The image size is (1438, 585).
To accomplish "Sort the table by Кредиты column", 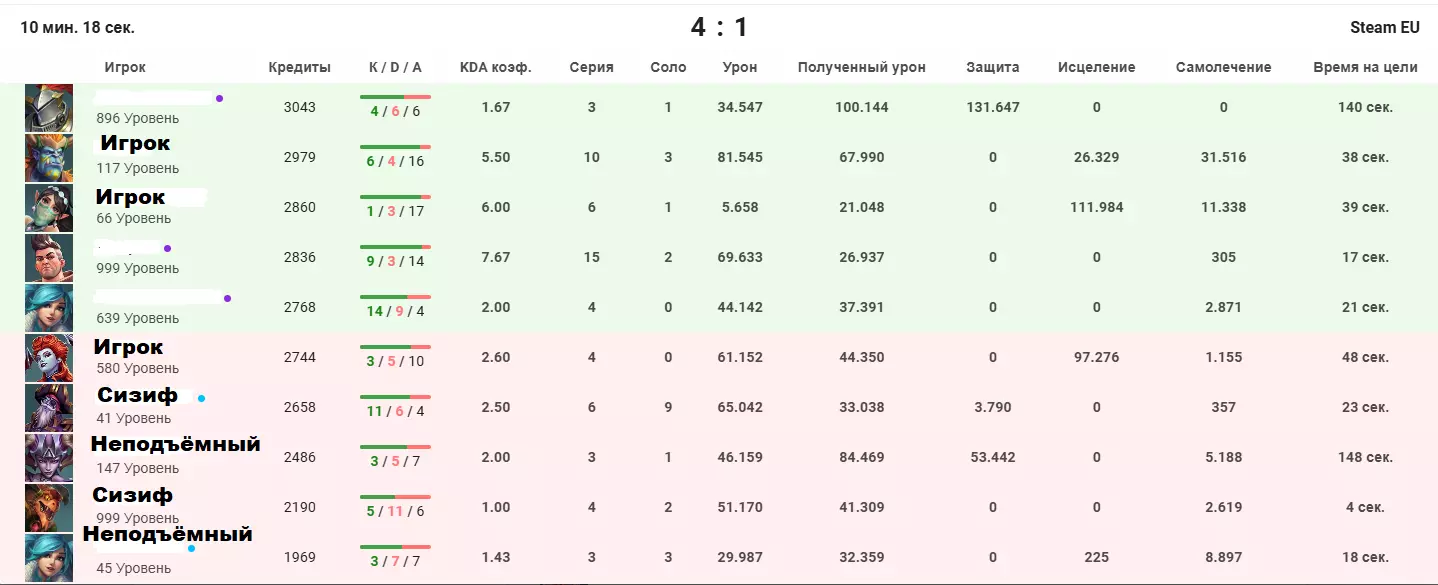I will (299, 68).
